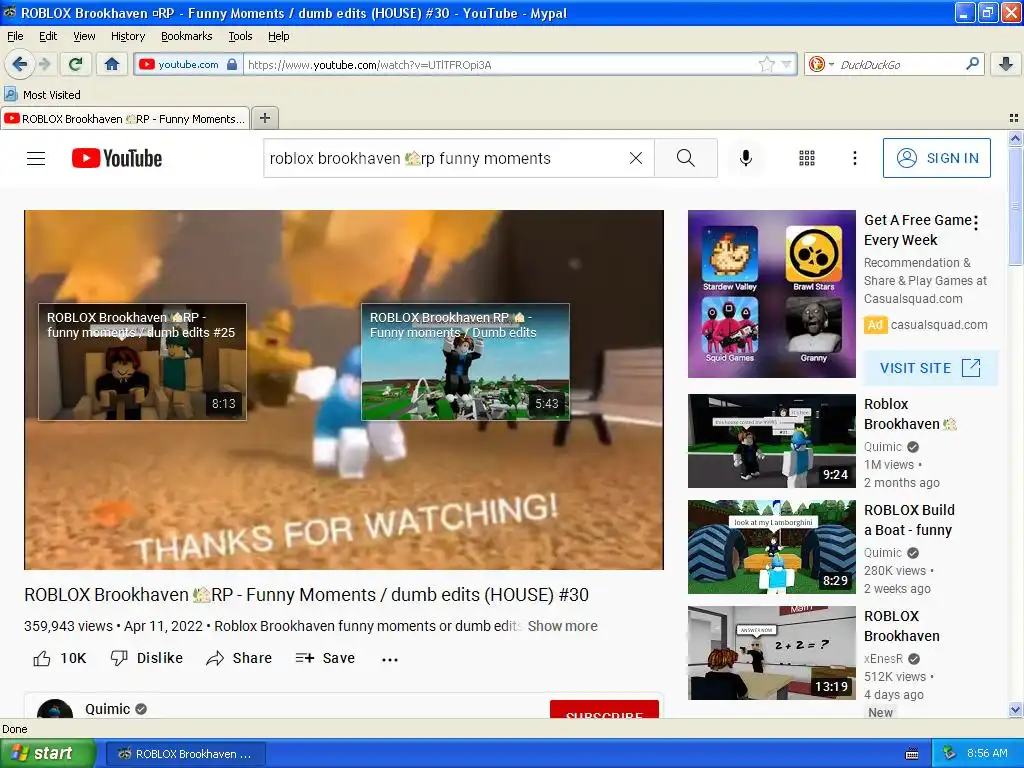Click the 5:43 end-screen video card
The image size is (1024, 768).
(465, 362)
